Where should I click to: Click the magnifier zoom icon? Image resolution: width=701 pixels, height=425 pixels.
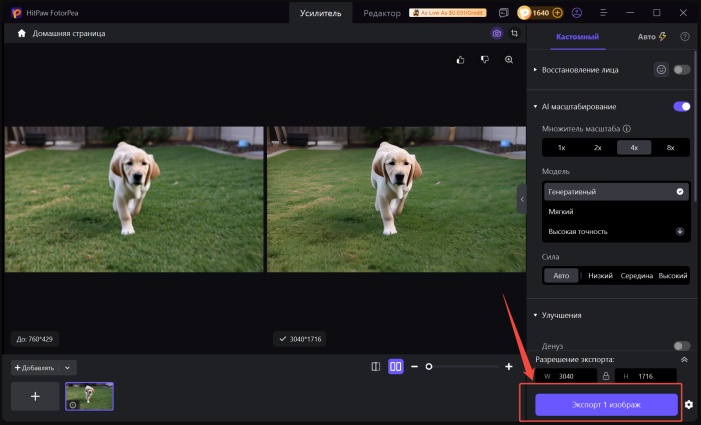(x=509, y=60)
